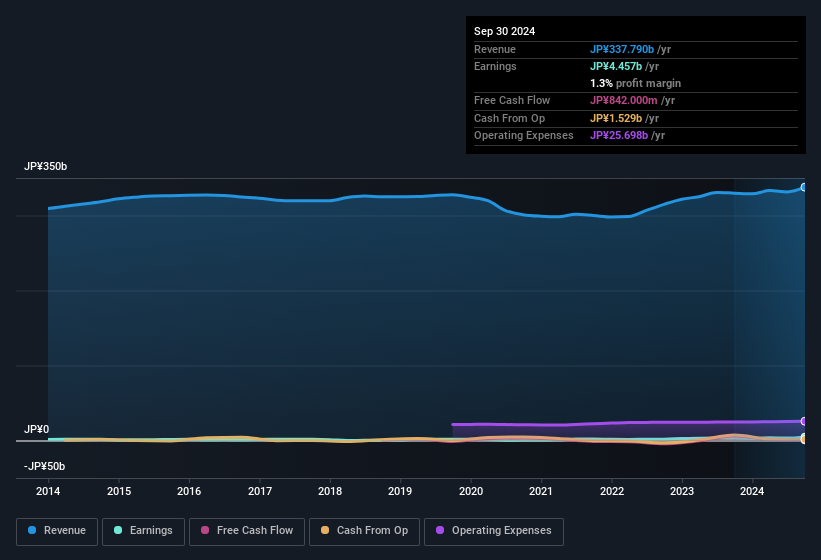Click the 1.3% profit margin text

point(635,83)
